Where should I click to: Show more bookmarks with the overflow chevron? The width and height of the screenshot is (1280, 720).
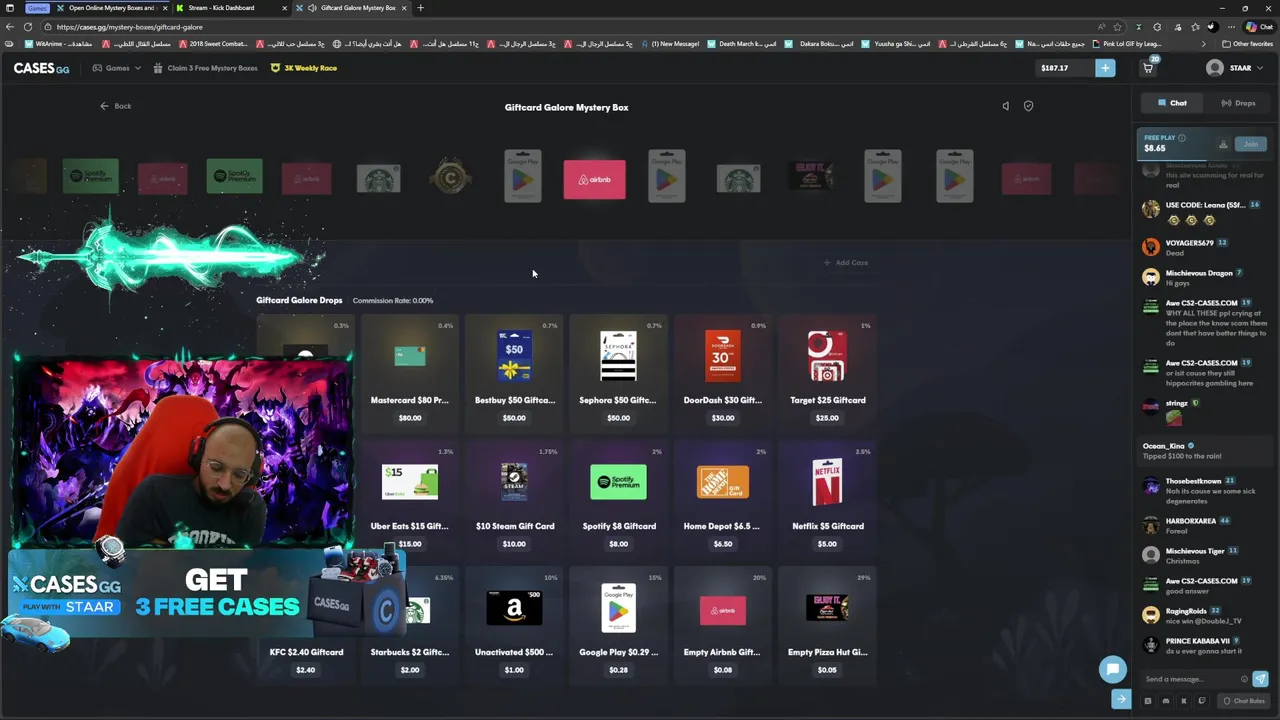[1204, 44]
